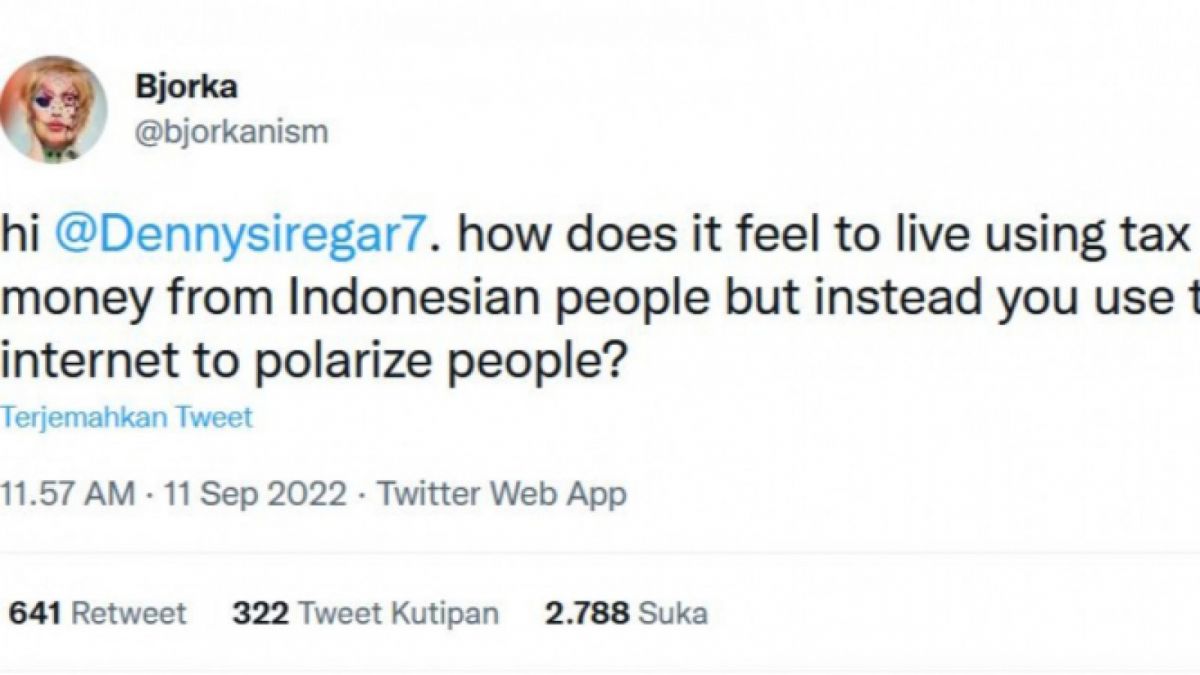This screenshot has width=1200, height=675.
Task: Click the Twitter Web App source label
Action: (x=498, y=491)
